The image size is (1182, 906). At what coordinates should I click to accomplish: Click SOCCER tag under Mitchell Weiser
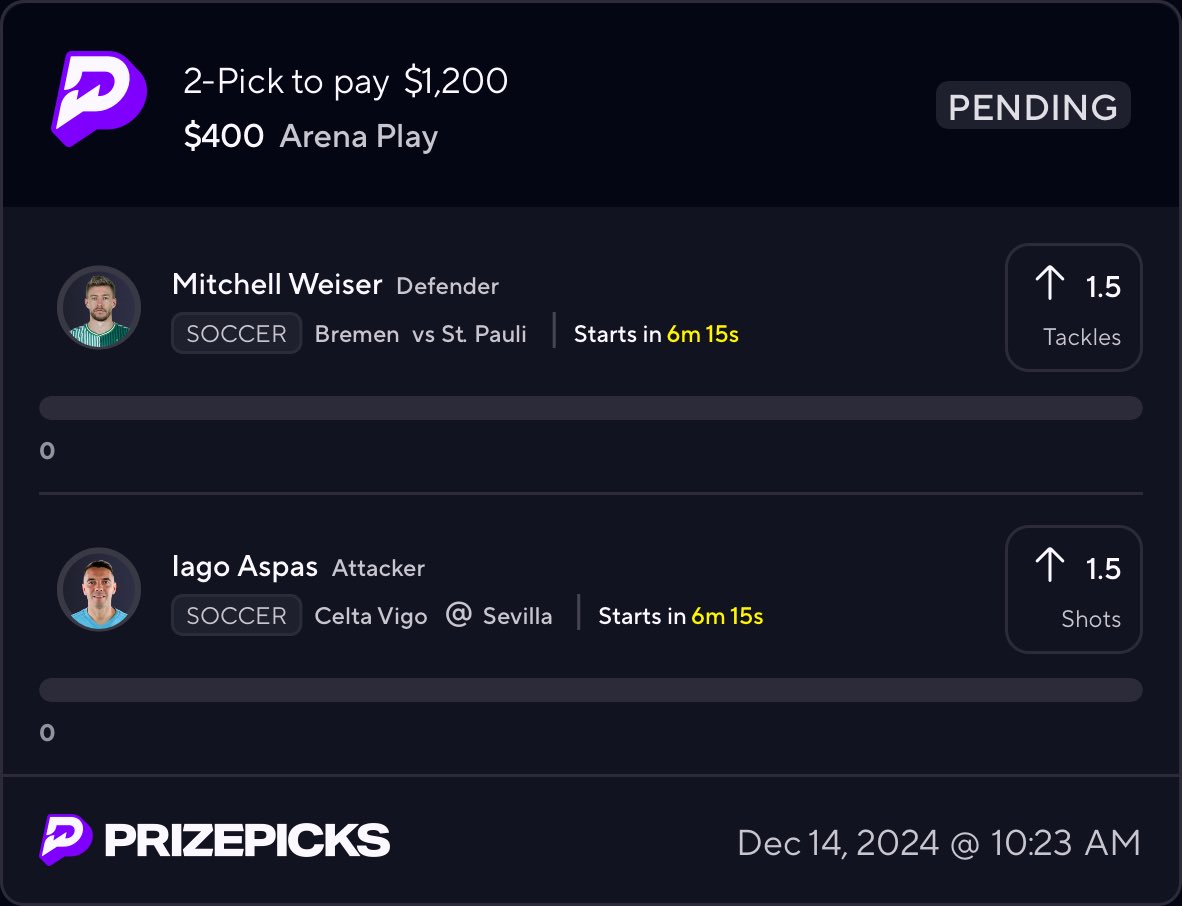(x=237, y=333)
